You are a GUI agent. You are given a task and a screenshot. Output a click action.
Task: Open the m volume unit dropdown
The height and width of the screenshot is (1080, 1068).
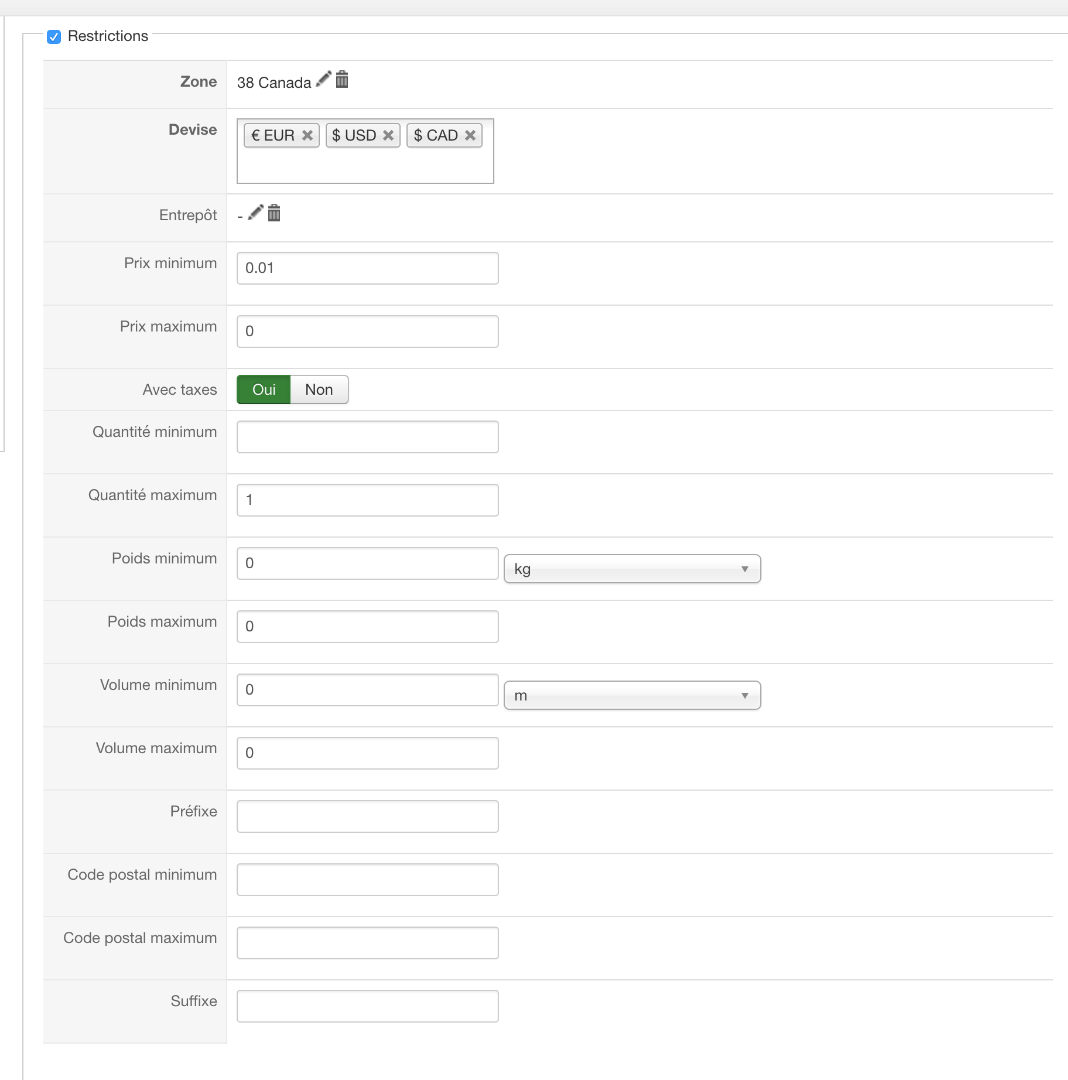632,695
